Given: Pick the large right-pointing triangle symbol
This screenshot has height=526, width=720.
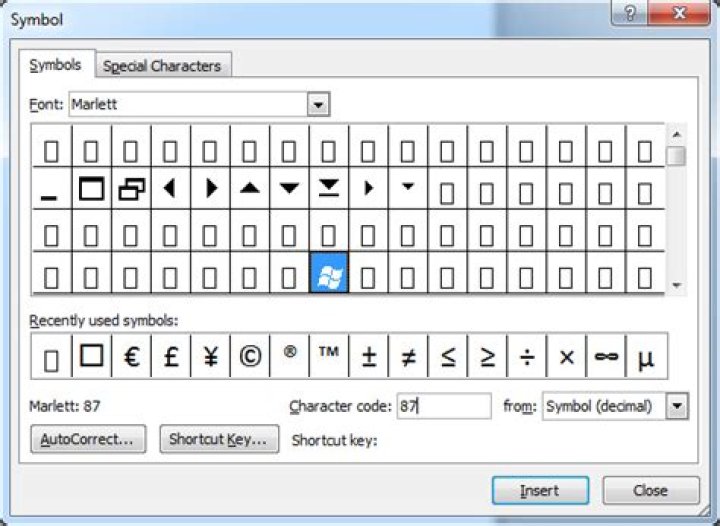Looking at the screenshot, I should point(210,188).
